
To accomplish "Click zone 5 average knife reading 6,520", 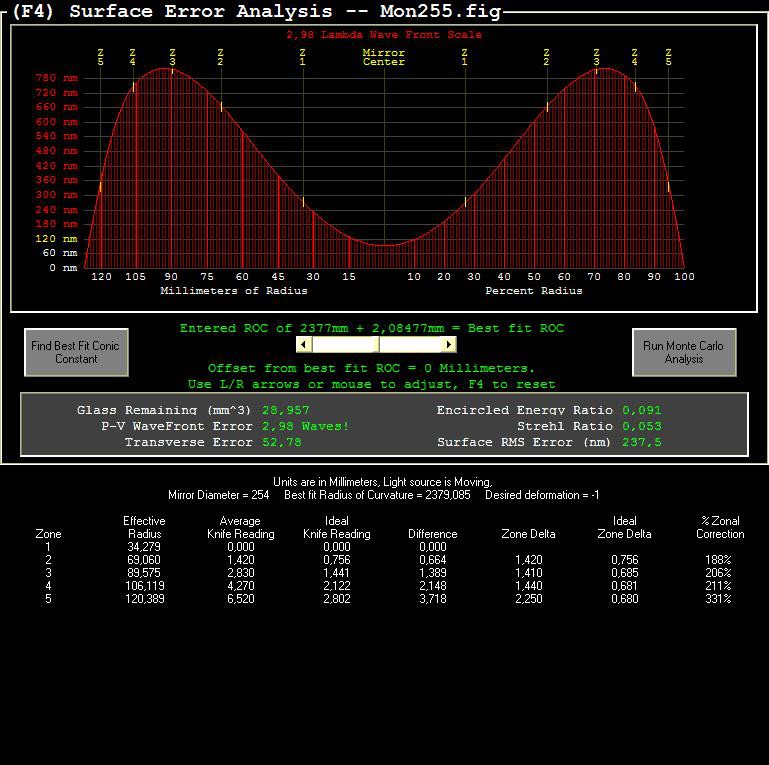I will [240, 599].
